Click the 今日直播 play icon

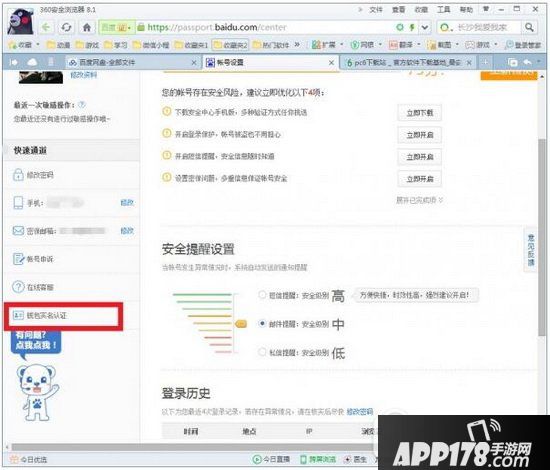[x=257, y=459]
